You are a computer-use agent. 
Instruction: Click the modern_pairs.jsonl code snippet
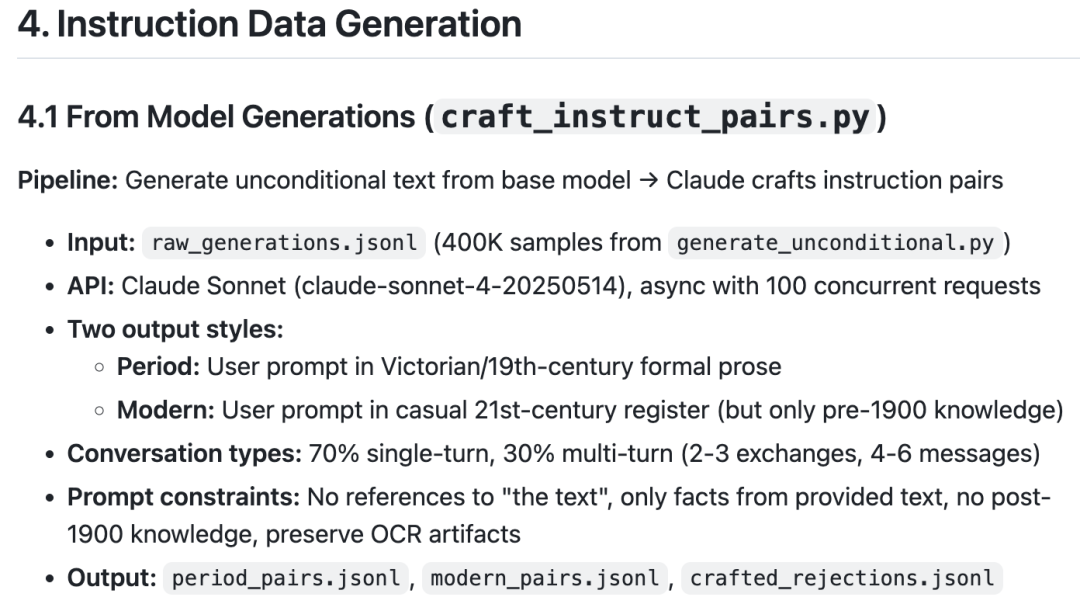coord(545,578)
